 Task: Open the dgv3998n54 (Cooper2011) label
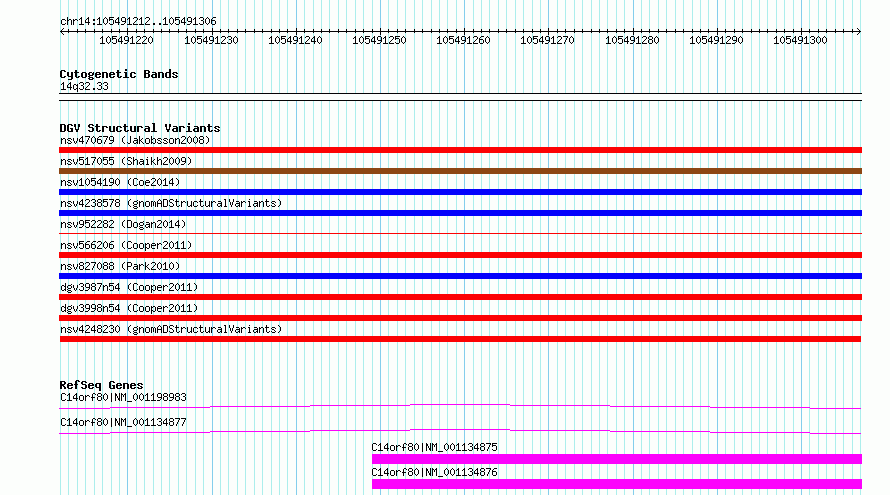(x=129, y=308)
